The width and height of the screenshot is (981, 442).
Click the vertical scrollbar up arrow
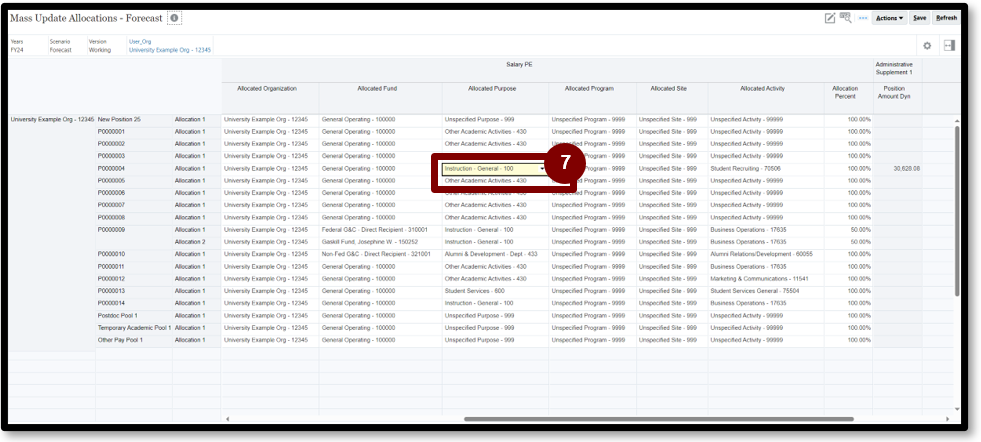click(957, 120)
